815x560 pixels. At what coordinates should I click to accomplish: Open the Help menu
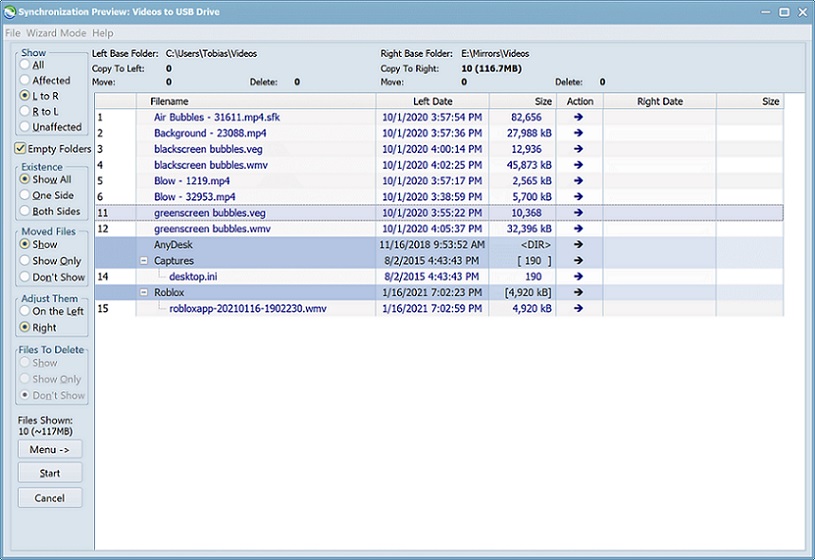[x=102, y=33]
